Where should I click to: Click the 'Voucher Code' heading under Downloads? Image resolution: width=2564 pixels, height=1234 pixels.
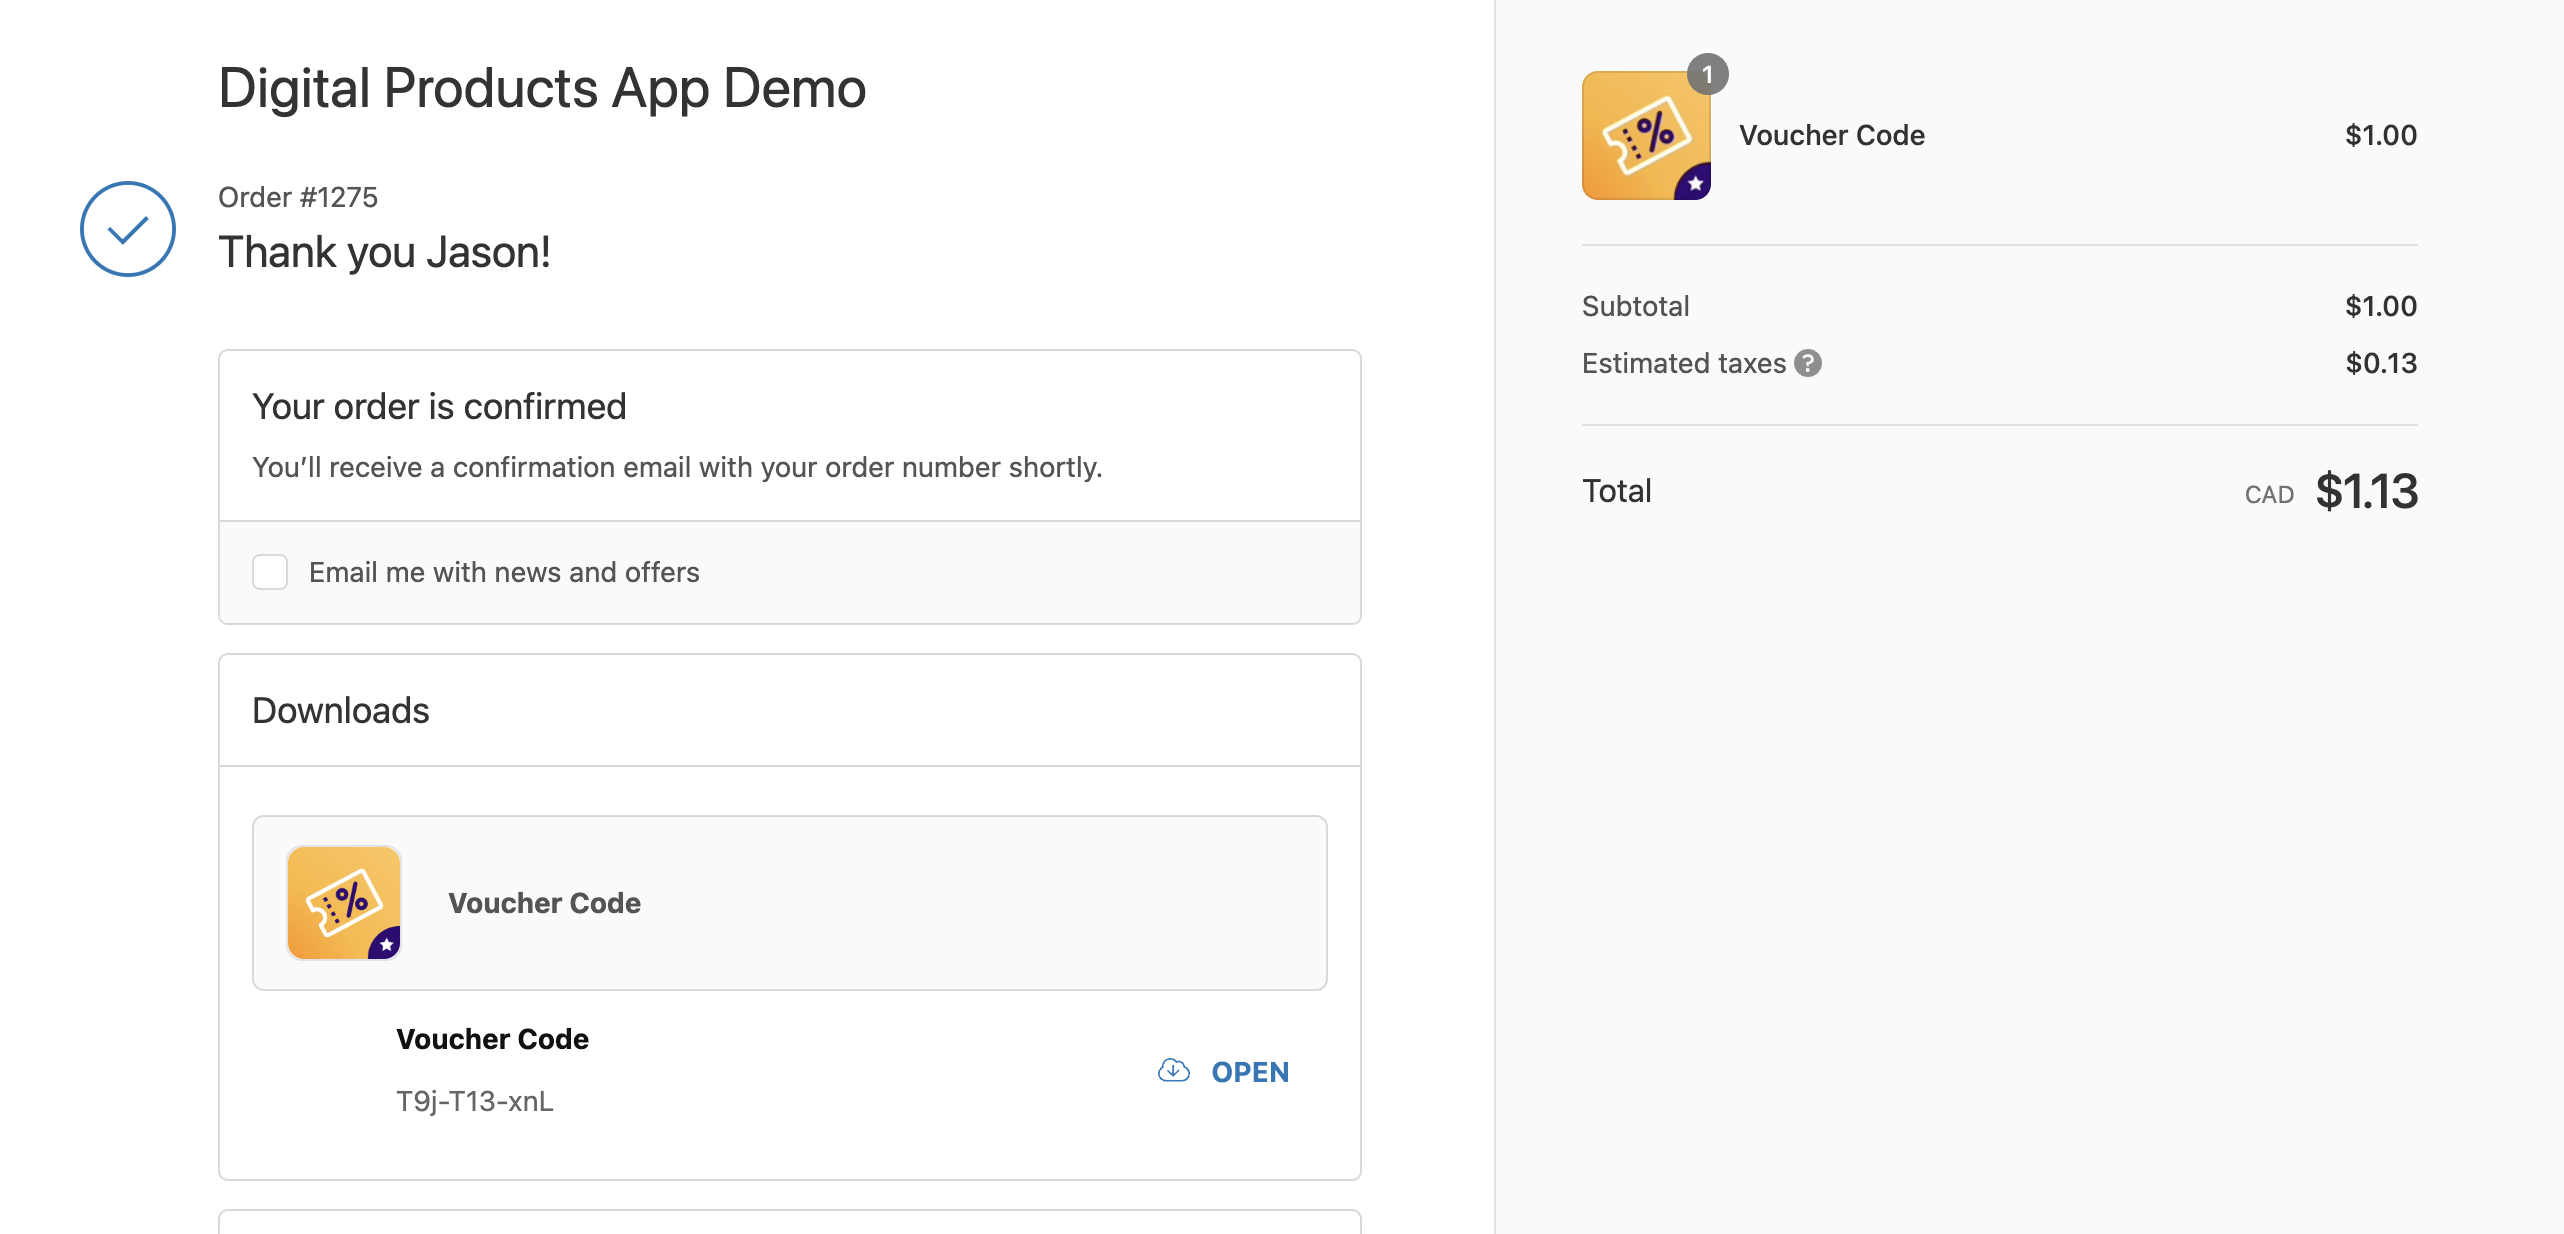click(491, 1038)
